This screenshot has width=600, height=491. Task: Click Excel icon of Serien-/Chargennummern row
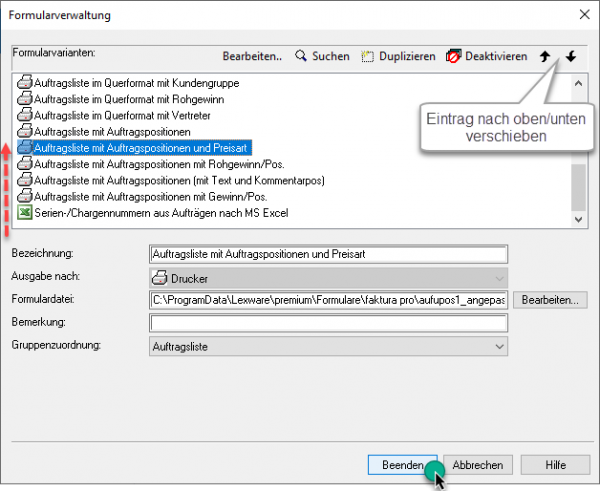tap(25, 212)
